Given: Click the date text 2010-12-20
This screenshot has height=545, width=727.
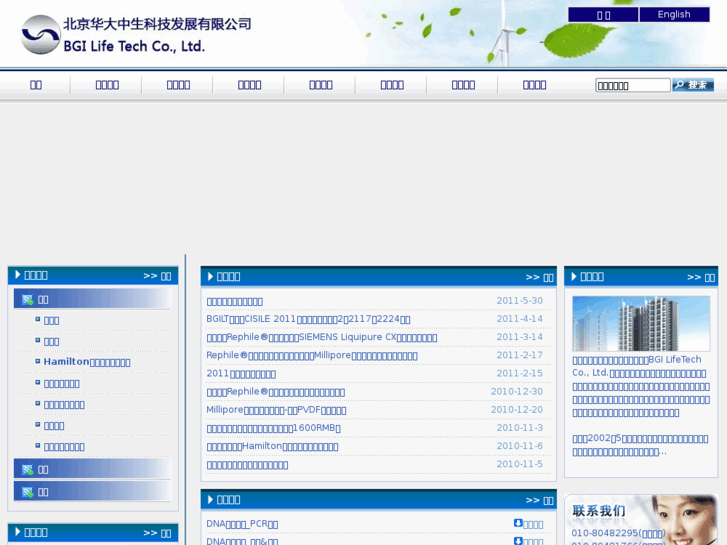Looking at the screenshot, I should [517, 410].
